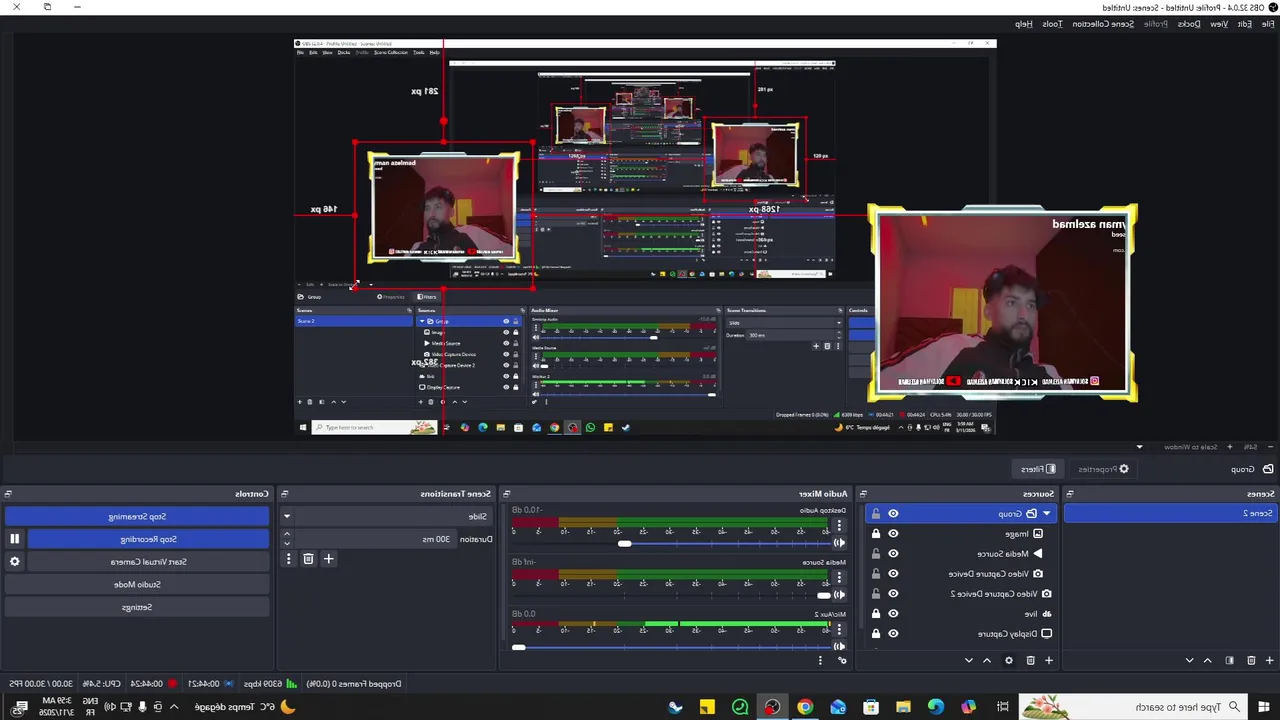Select Scene 2 in Scenes list
The image size is (1280, 720).
click(1171, 513)
